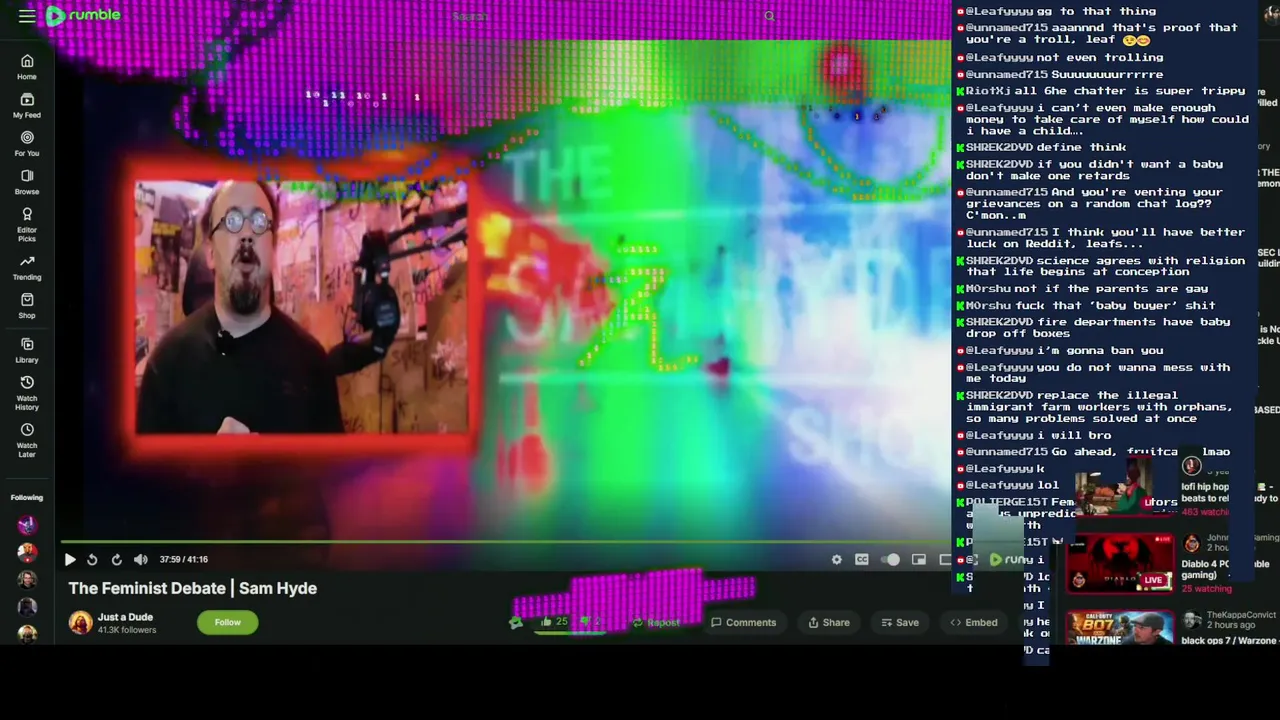Open fourth followed channel avatar under Following
The width and height of the screenshot is (1280, 720).
tap(27, 606)
